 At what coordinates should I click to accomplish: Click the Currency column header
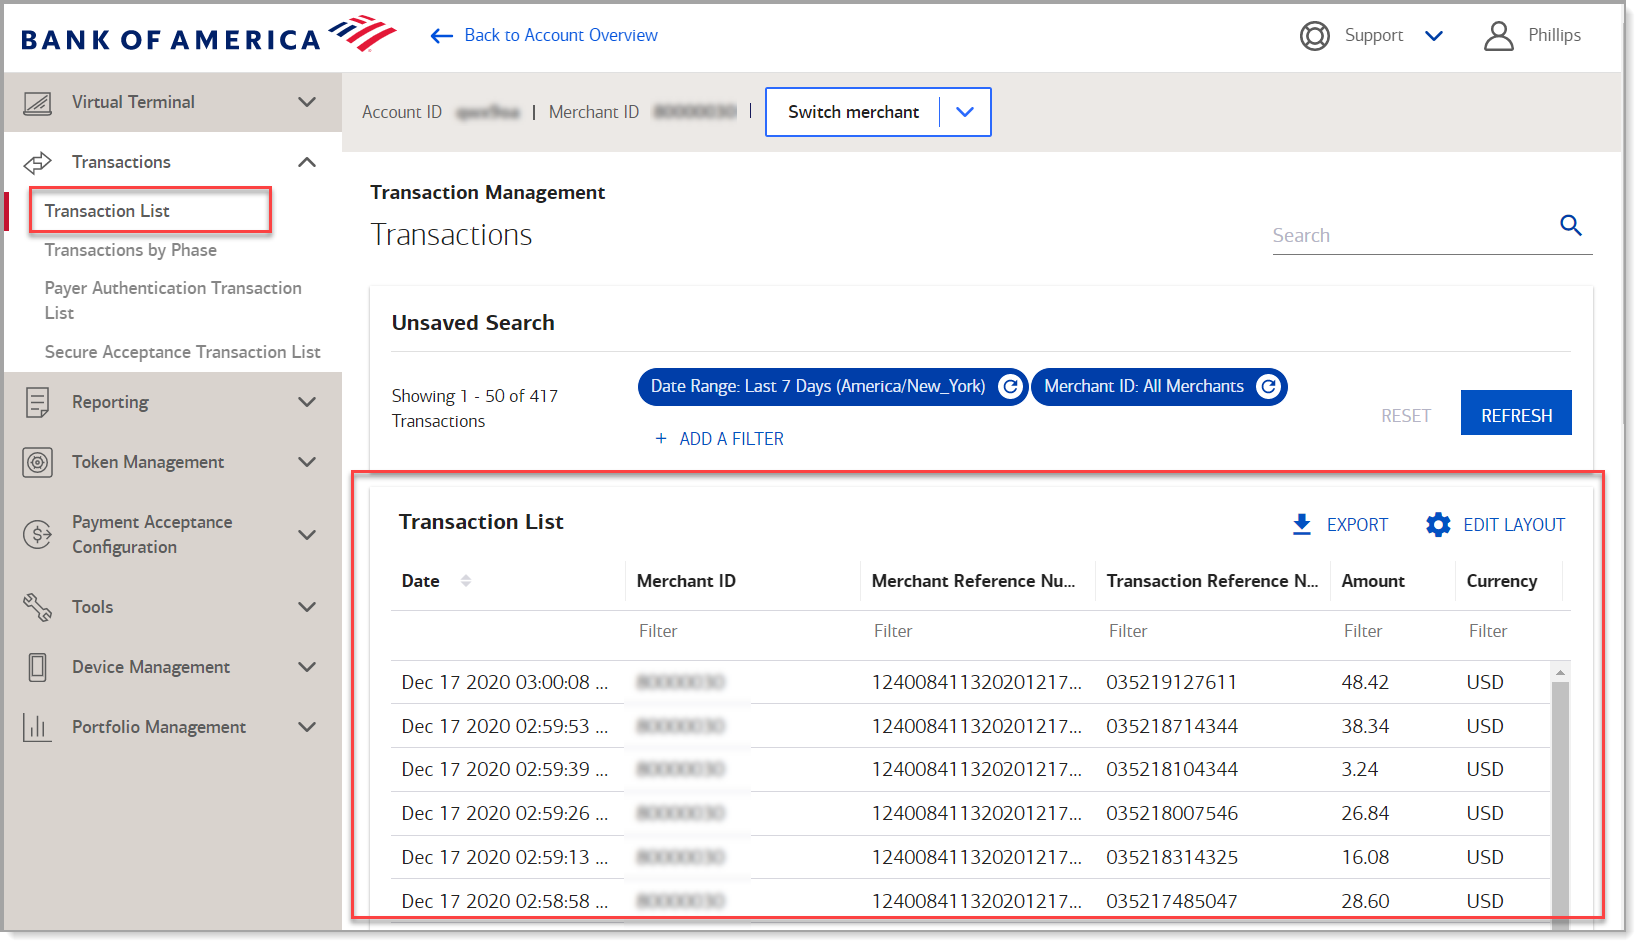point(1502,581)
